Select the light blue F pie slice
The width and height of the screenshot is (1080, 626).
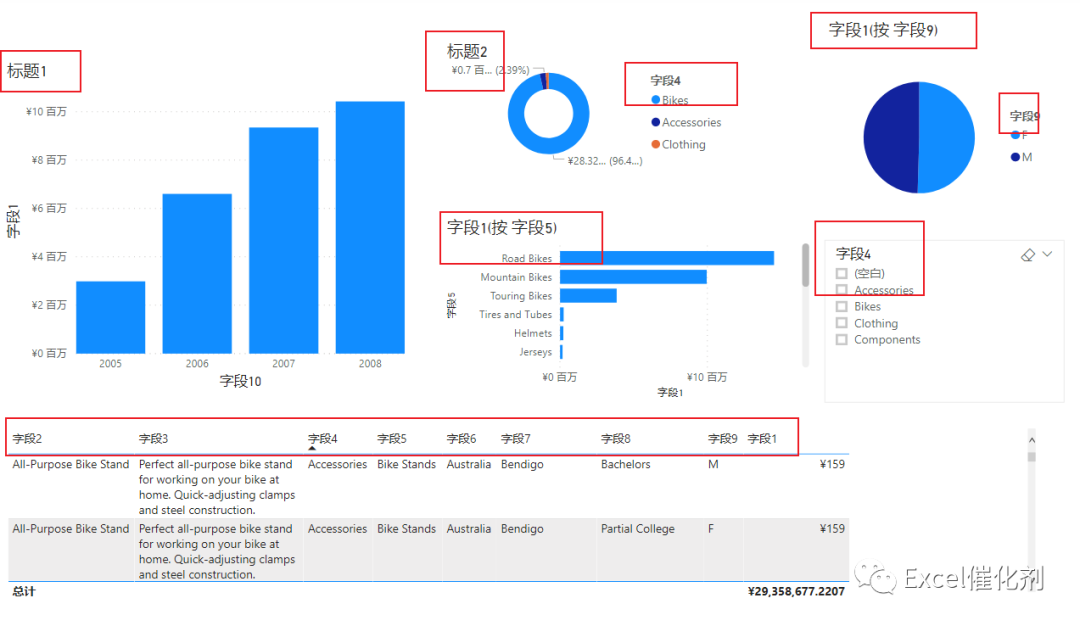(947, 138)
